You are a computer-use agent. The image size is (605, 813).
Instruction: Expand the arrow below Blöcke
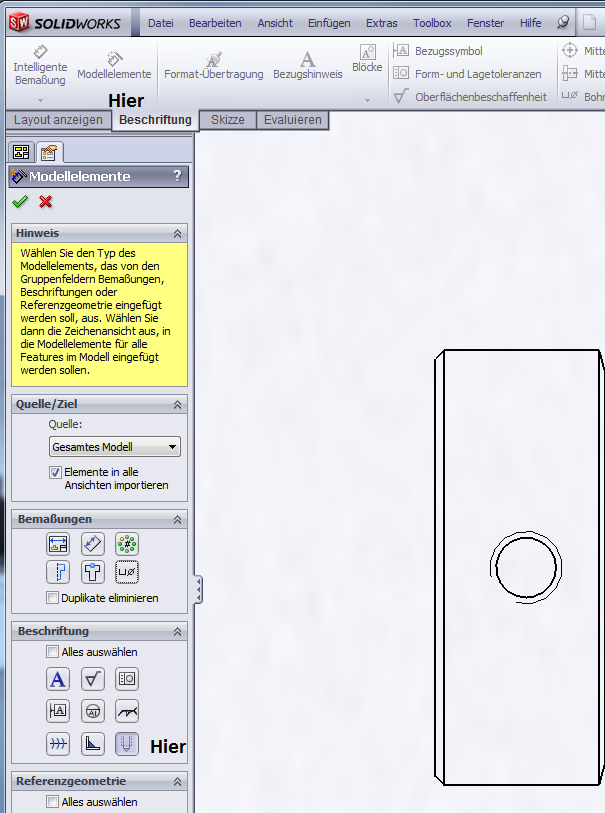(x=367, y=100)
